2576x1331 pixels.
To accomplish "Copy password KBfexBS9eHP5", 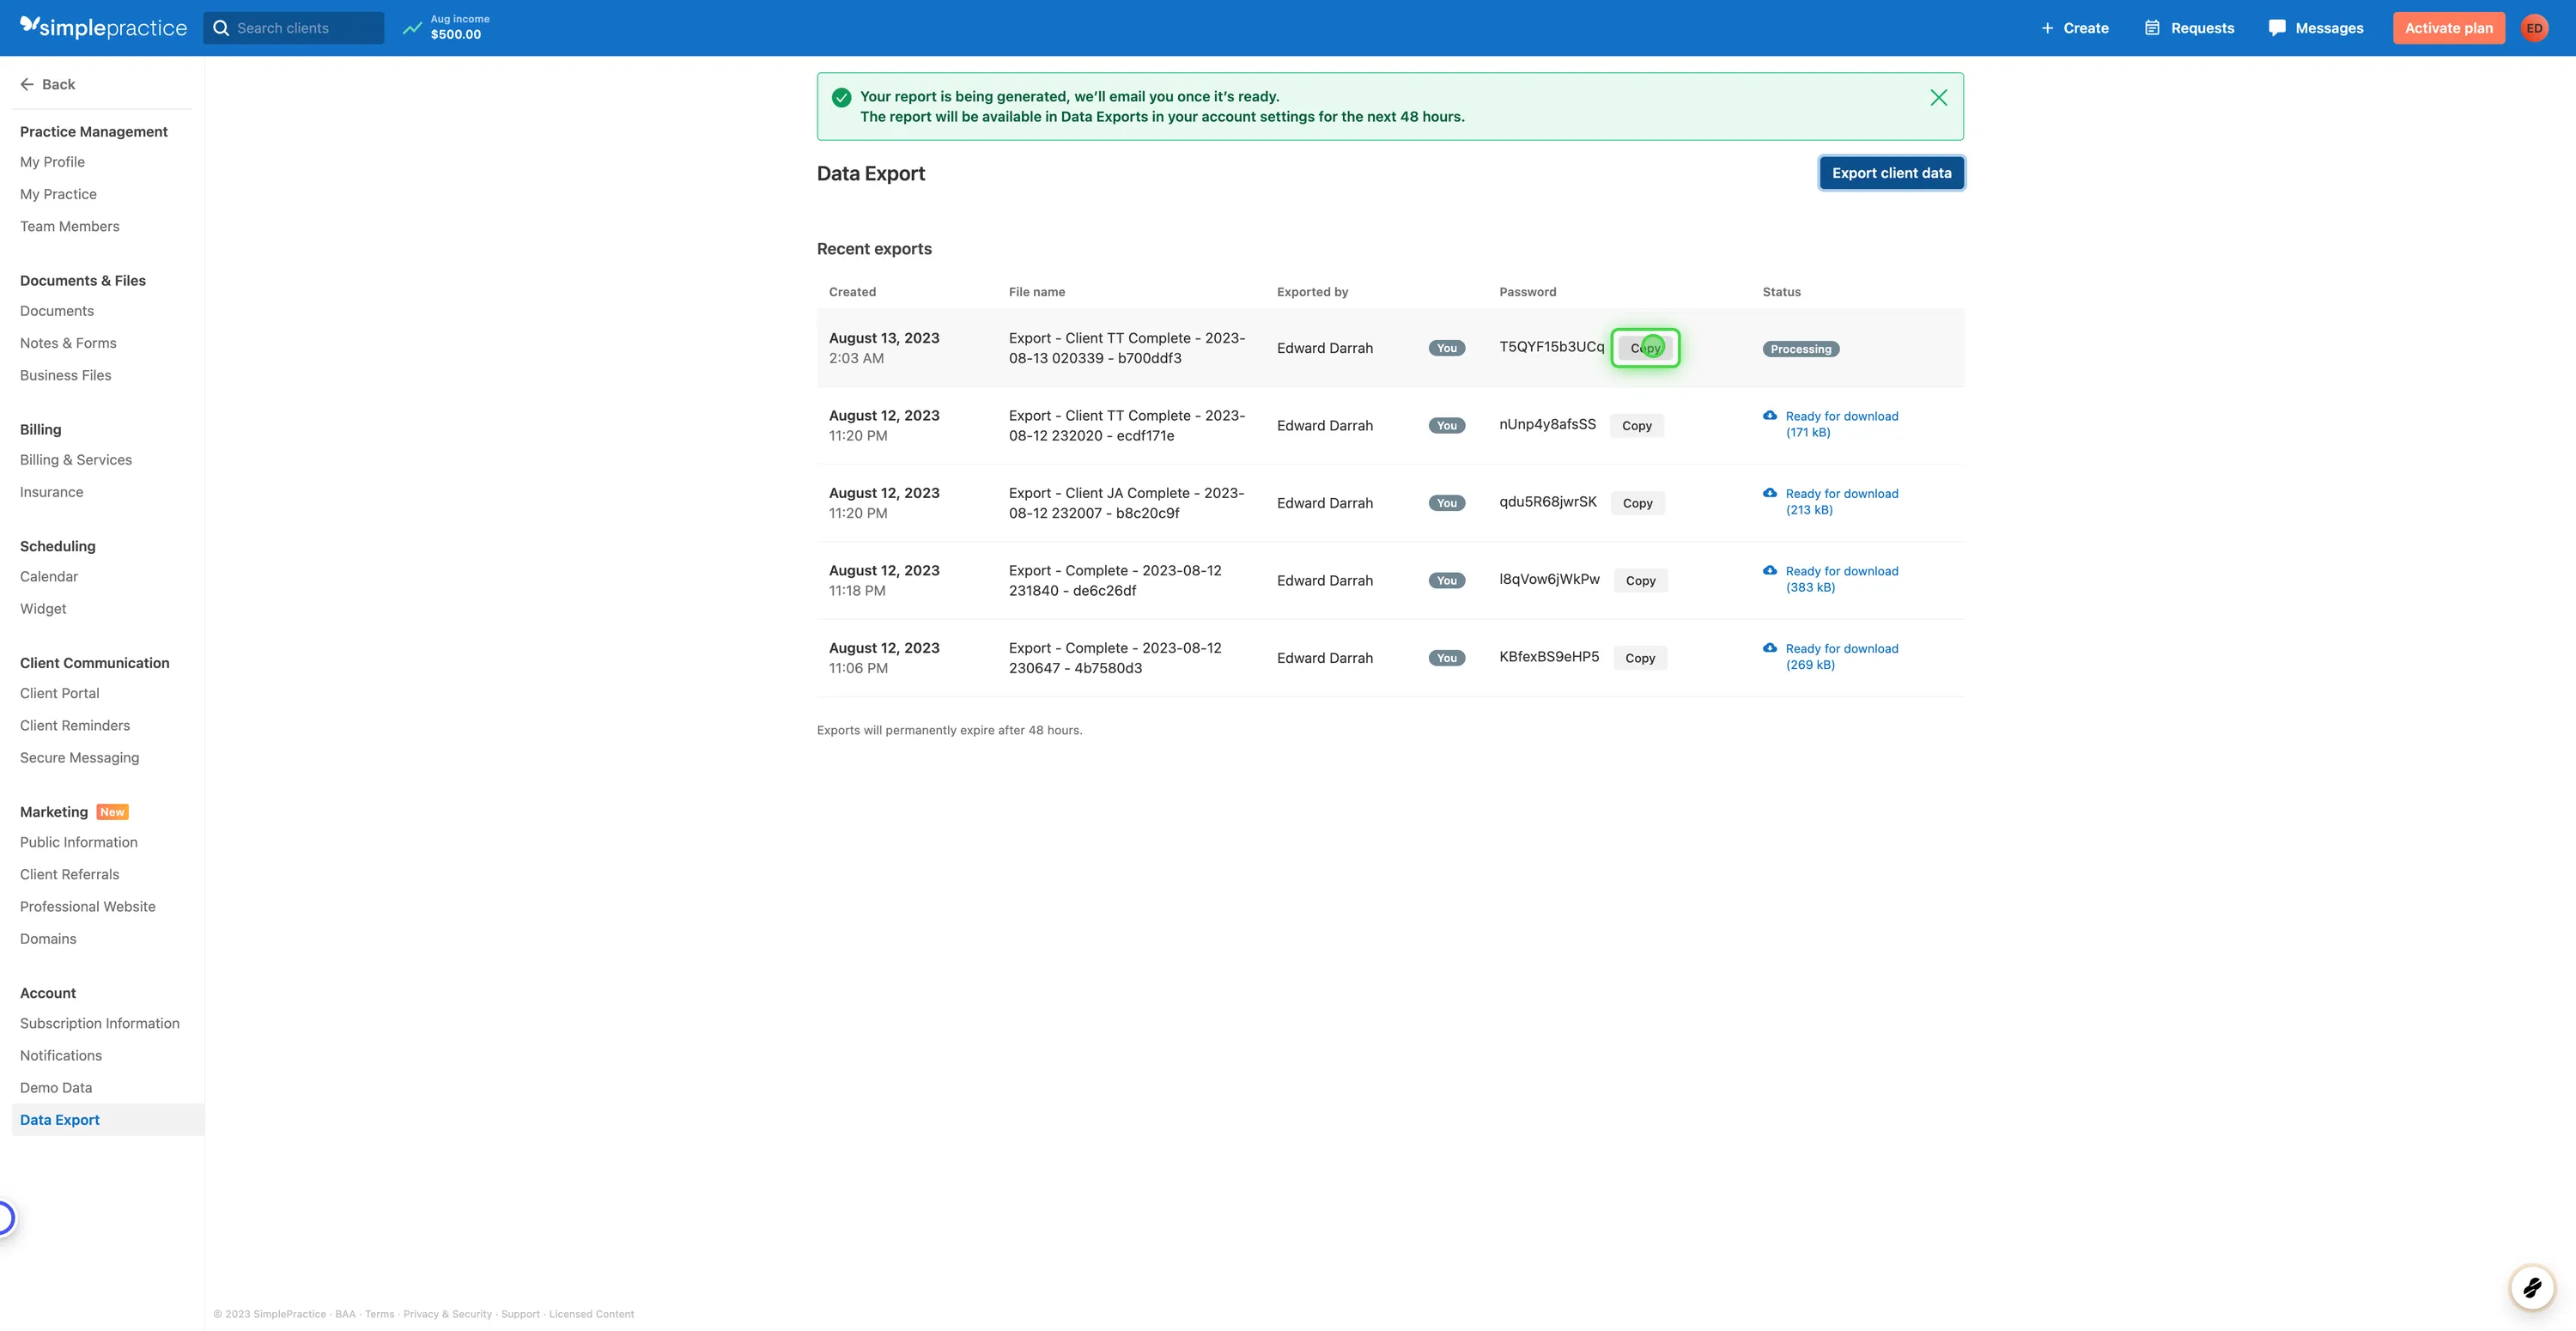I will click(1640, 658).
